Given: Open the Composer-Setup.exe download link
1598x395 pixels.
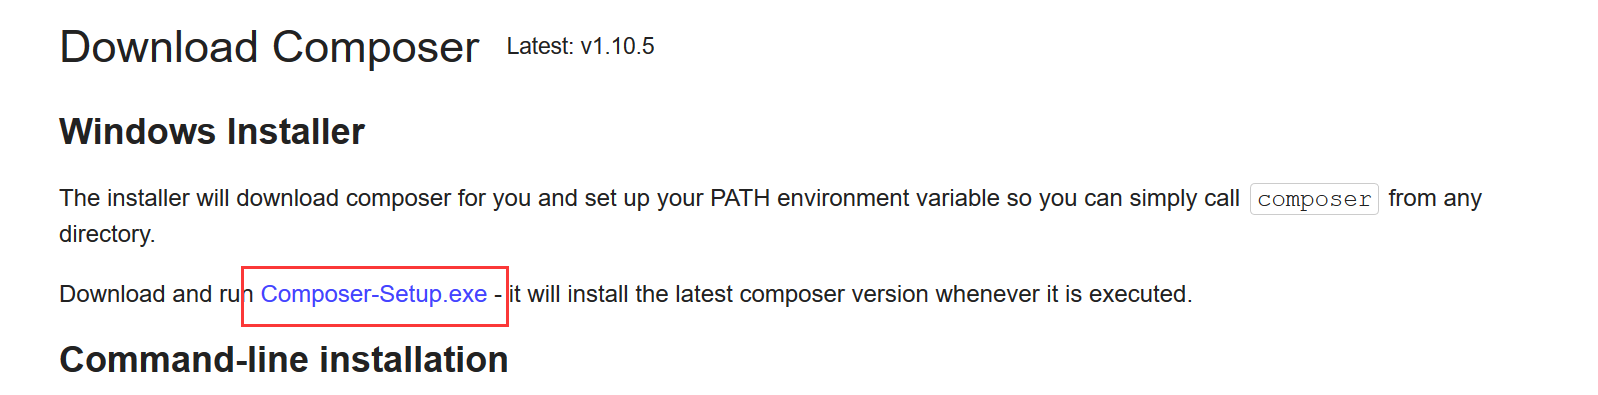Looking at the screenshot, I should tap(374, 294).
